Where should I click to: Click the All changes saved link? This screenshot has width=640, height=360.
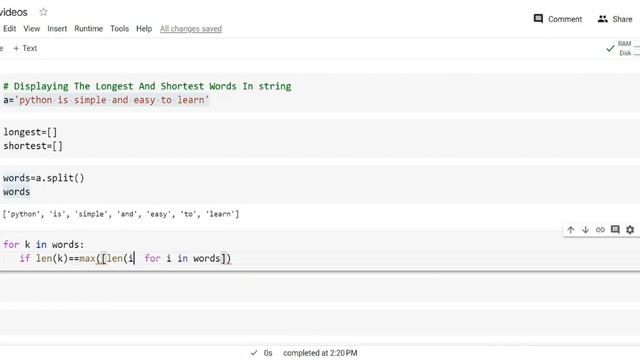191,29
